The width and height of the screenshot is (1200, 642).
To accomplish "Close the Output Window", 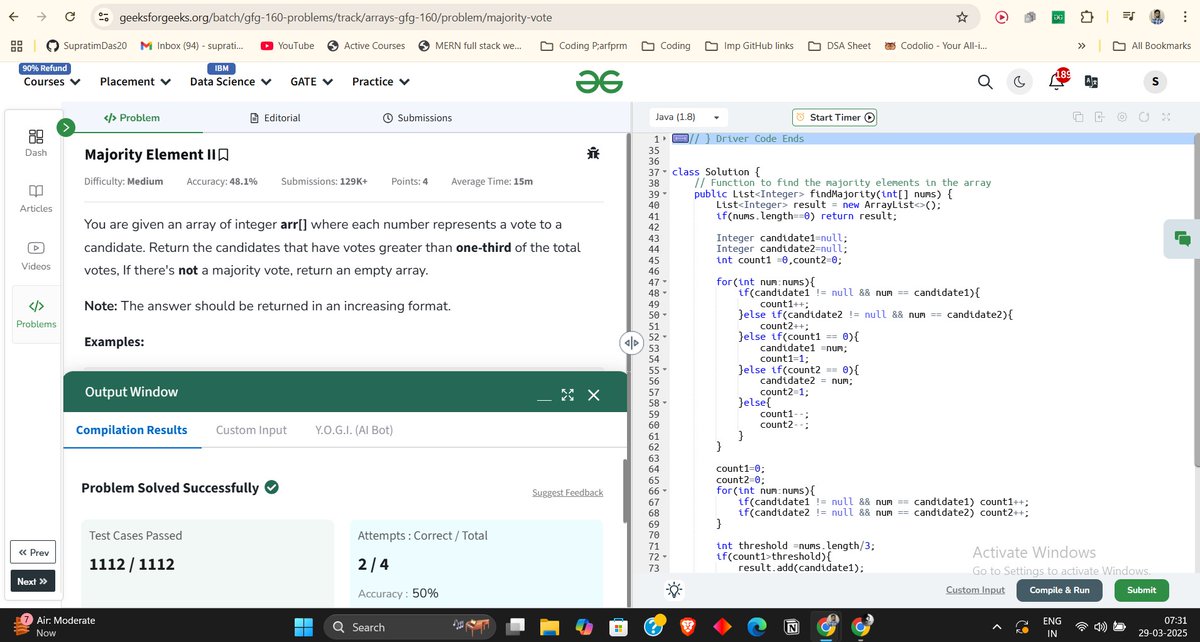I will coord(594,395).
